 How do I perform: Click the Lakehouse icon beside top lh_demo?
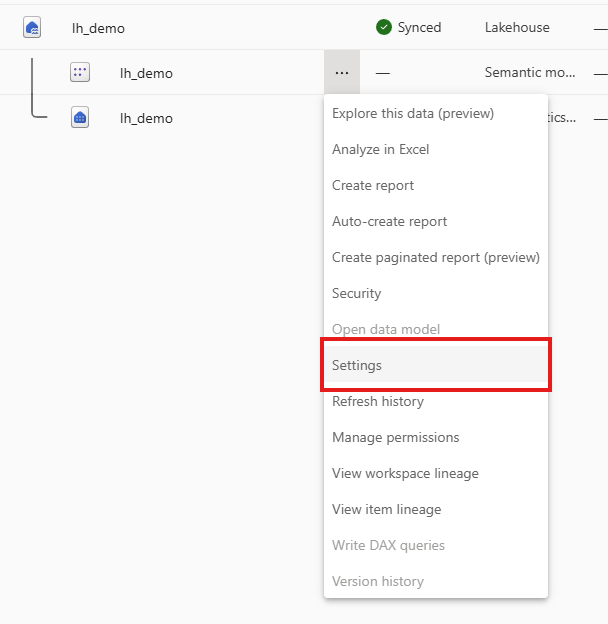(32, 28)
